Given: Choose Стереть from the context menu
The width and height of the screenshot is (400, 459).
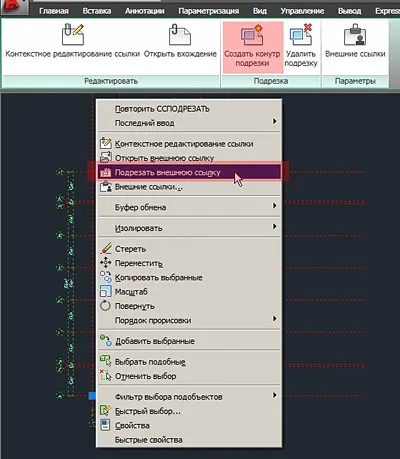Looking at the screenshot, I should point(189,249).
